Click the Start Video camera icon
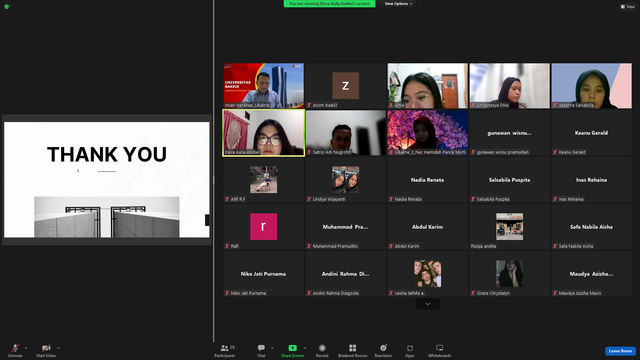The width and height of the screenshot is (640, 360). (x=46, y=348)
